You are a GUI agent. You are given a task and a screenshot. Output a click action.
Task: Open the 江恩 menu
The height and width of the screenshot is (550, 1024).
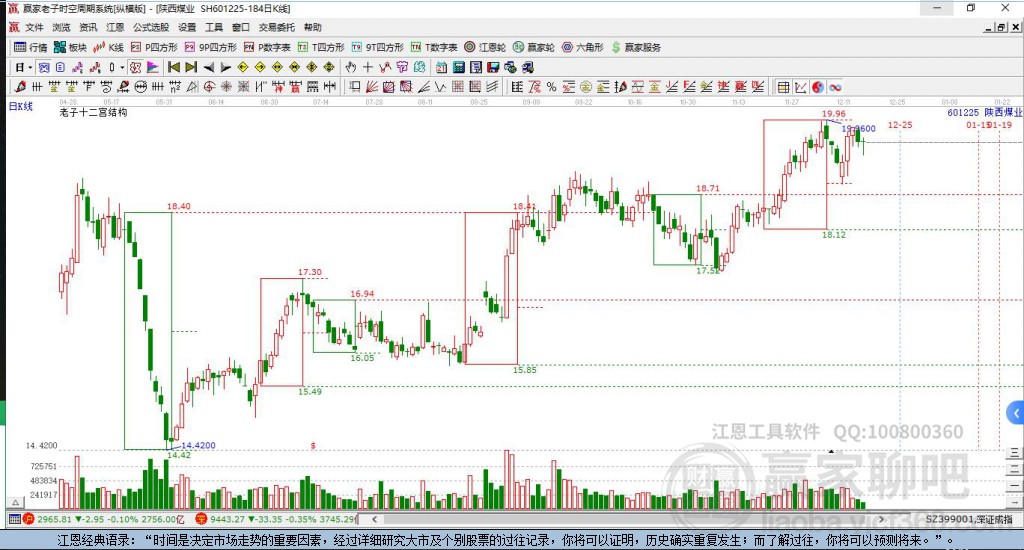click(x=115, y=27)
